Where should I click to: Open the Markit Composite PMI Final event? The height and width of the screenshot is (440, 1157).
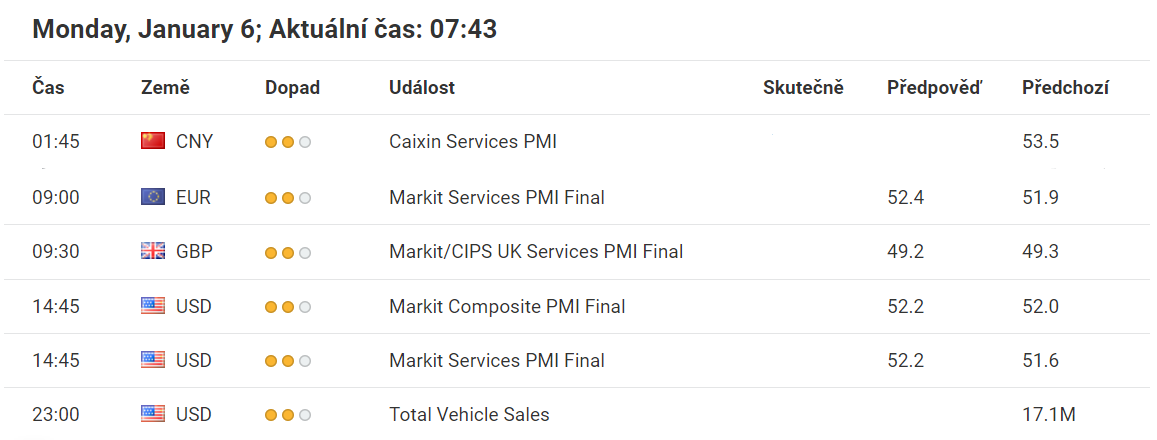pyautogui.click(x=507, y=306)
